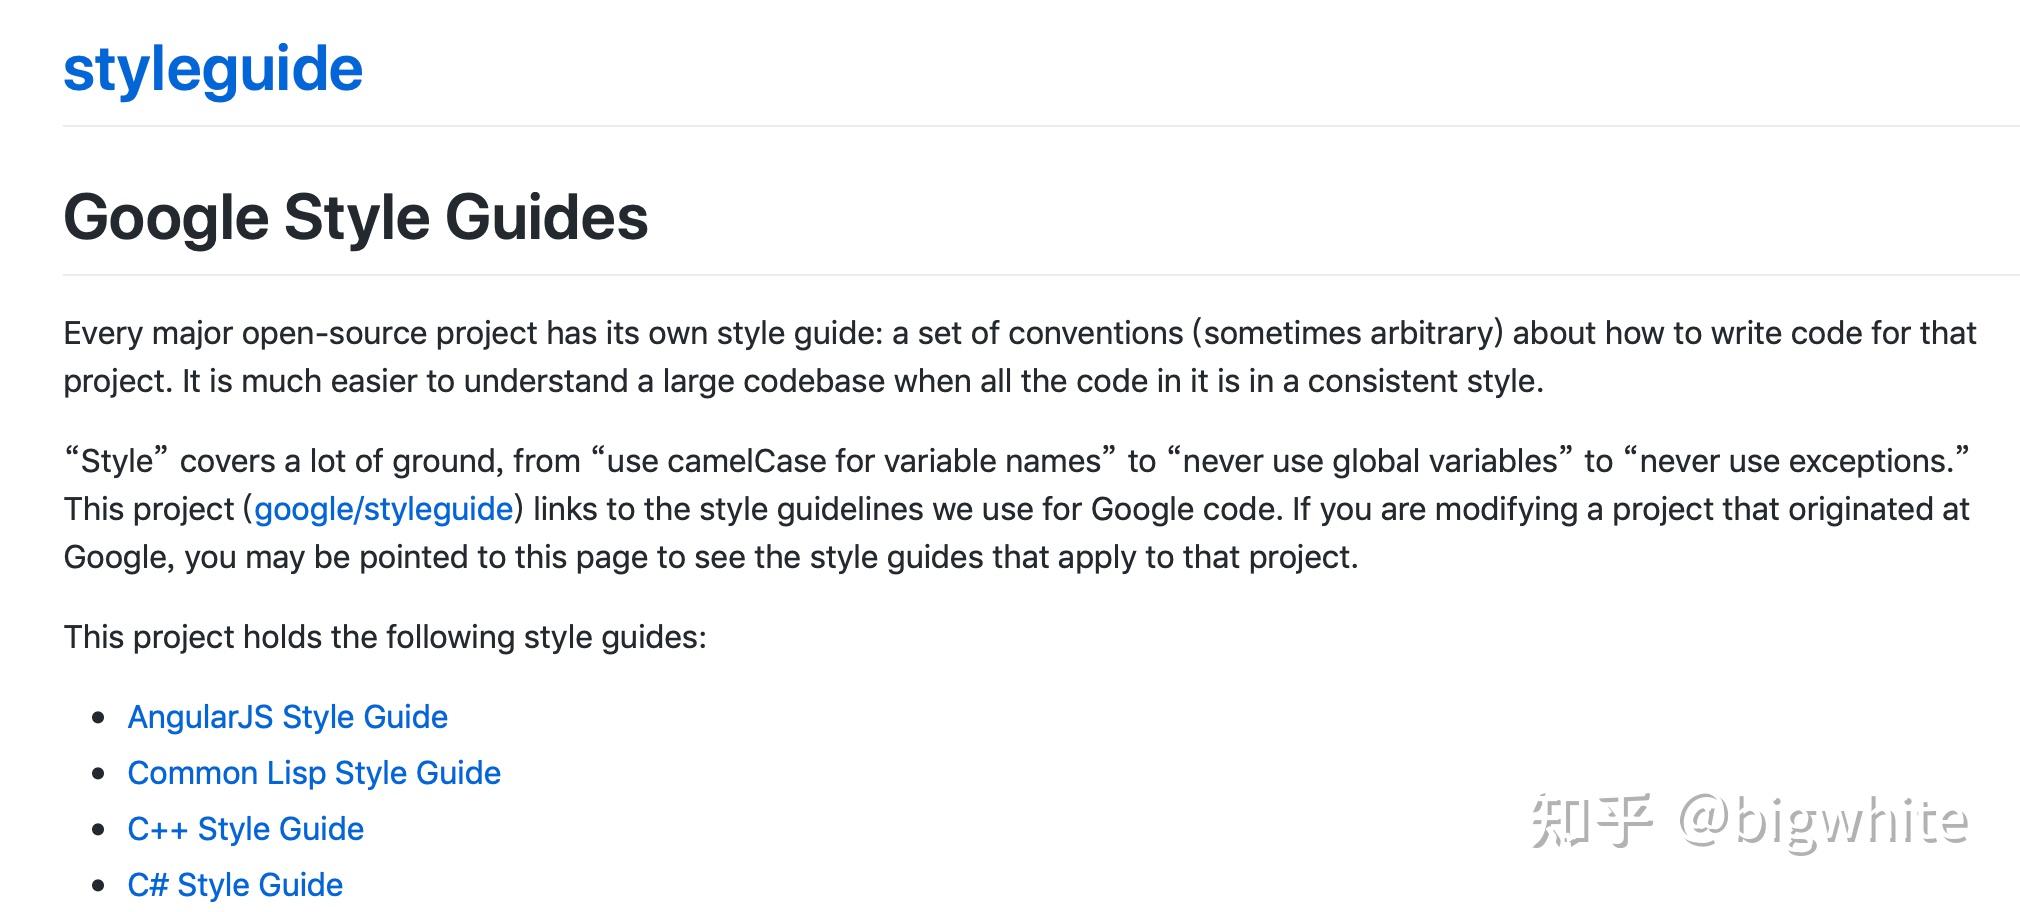Click 'This project holds the following style guides:'
The height and width of the screenshot is (912, 2020).
[x=385, y=637]
